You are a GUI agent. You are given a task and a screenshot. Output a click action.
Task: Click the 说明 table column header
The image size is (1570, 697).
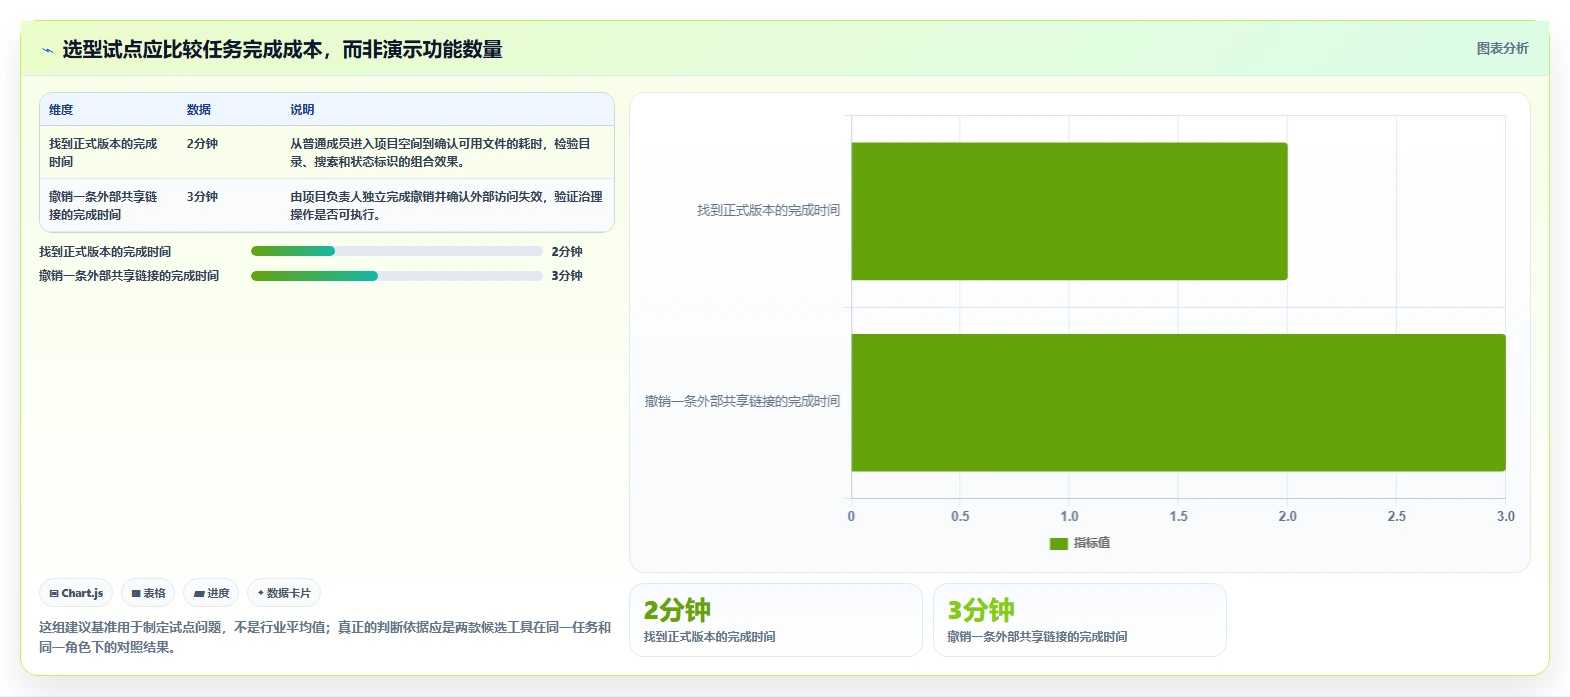302,110
